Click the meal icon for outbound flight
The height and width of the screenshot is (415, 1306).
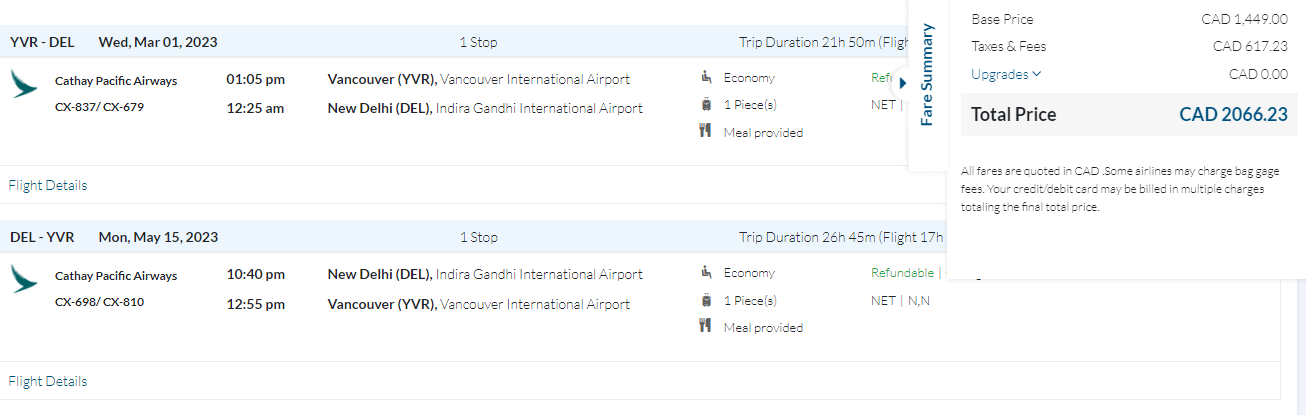706,131
